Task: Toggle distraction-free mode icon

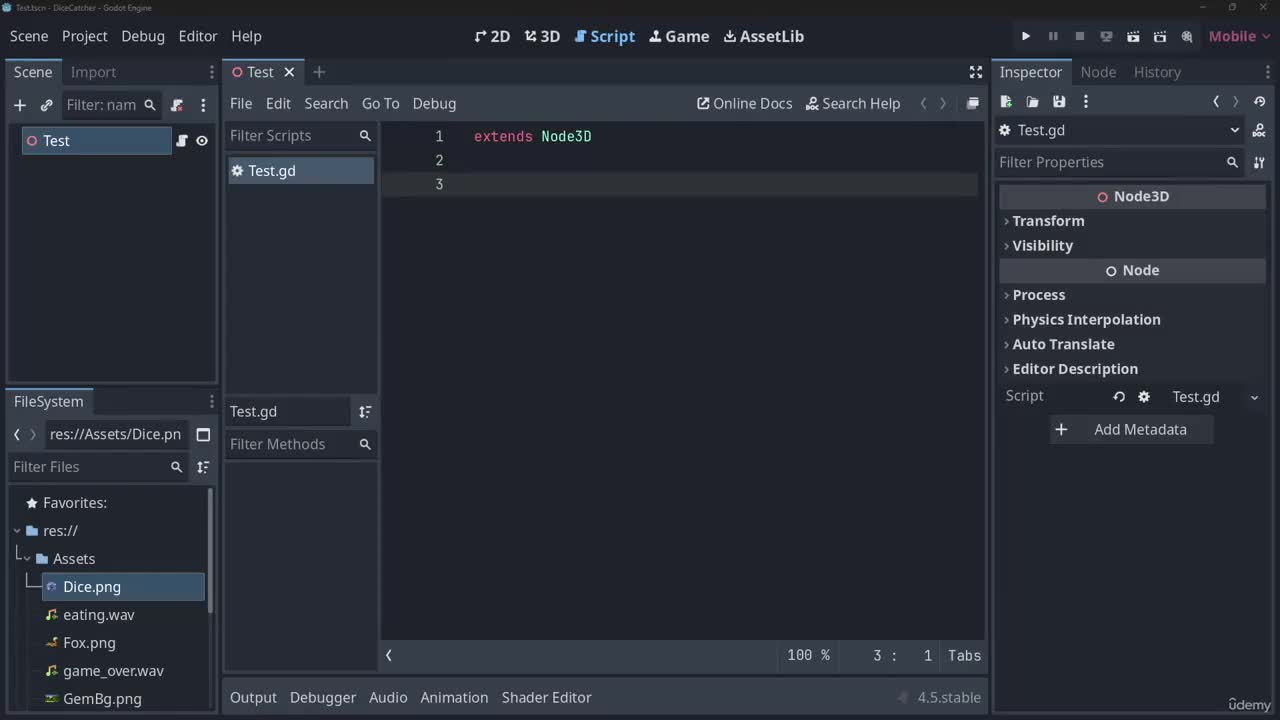Action: [x=976, y=72]
